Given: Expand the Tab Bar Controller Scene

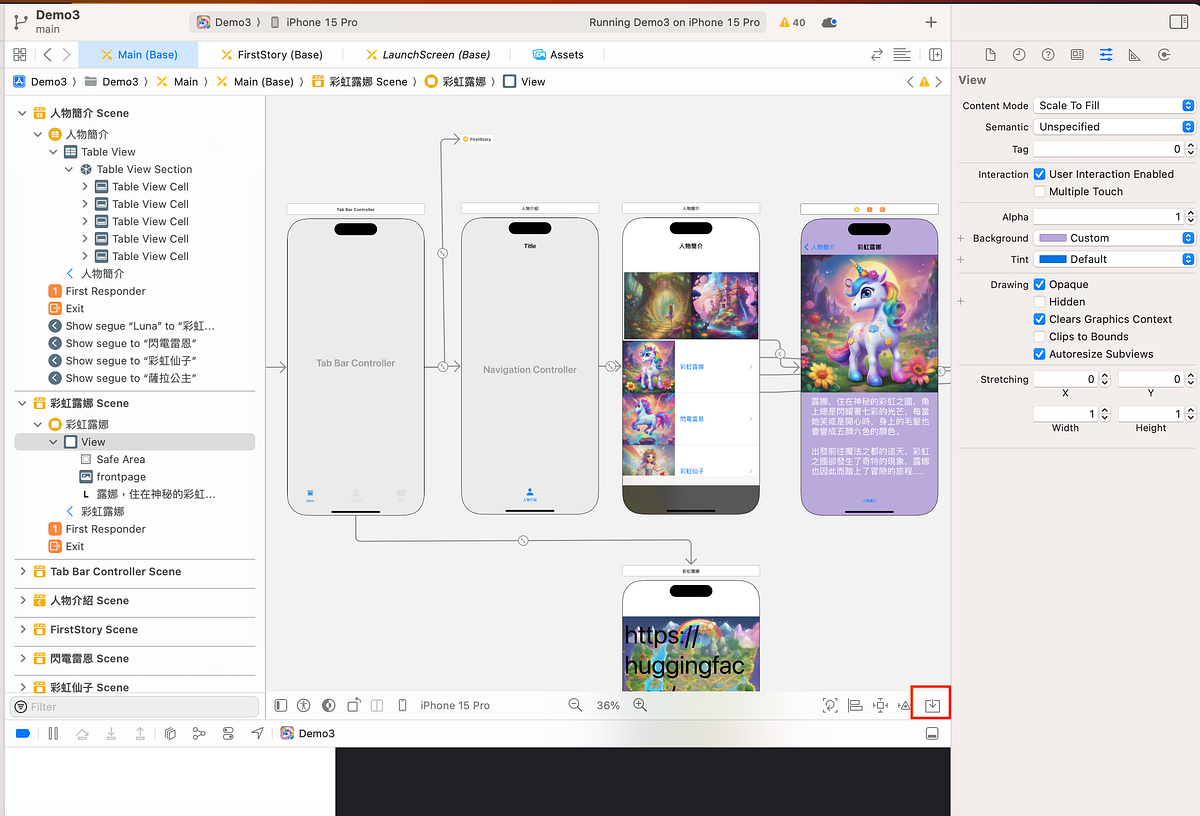Looking at the screenshot, I should click(23, 572).
